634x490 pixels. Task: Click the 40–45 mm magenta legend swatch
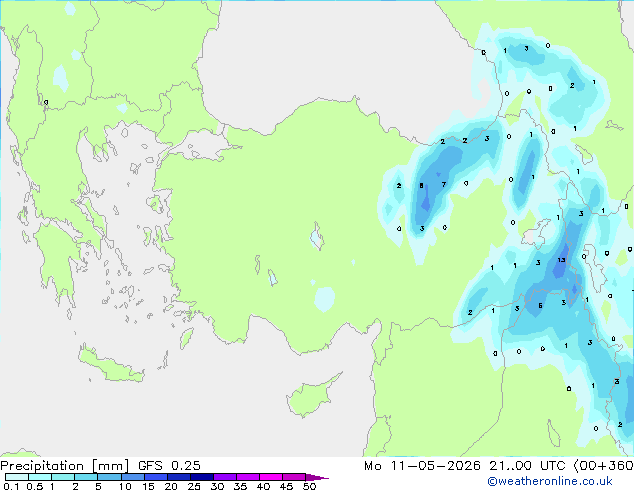(271, 477)
